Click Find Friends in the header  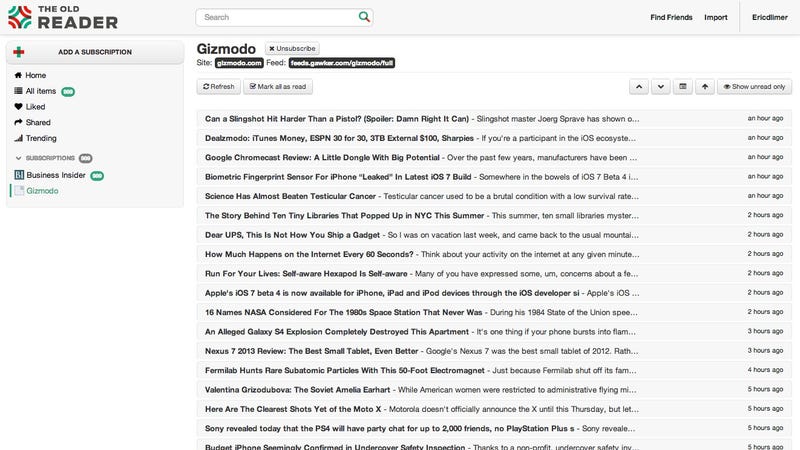671,17
